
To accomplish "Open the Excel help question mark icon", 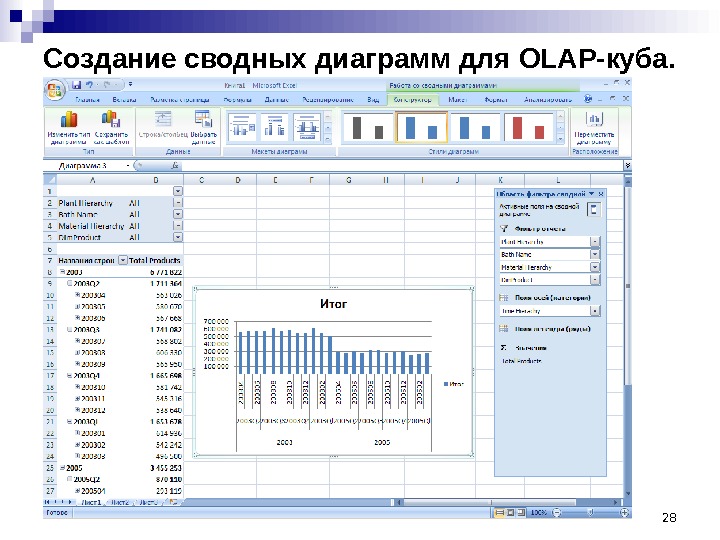I will click(588, 99).
